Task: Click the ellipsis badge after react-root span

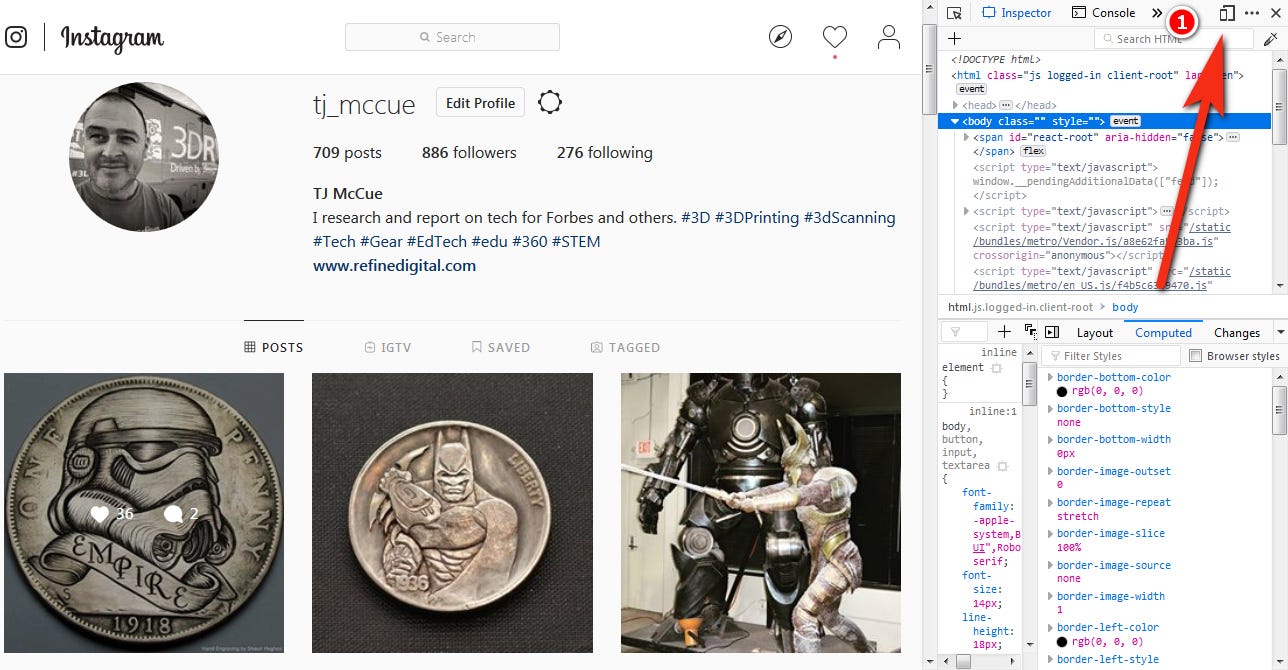Action: pos(1233,137)
